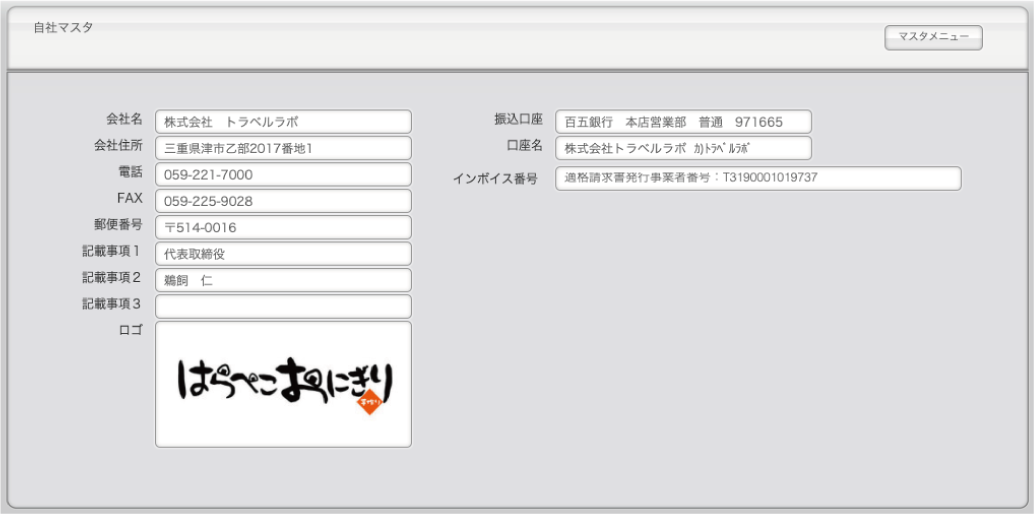Image resolution: width=1034 pixels, height=514 pixels.
Task: Click the インボイス番号 label text
Action: (495, 179)
